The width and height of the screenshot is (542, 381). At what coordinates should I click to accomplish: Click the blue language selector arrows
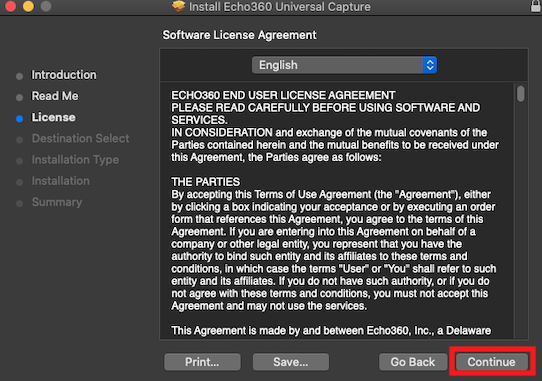[x=430, y=65]
